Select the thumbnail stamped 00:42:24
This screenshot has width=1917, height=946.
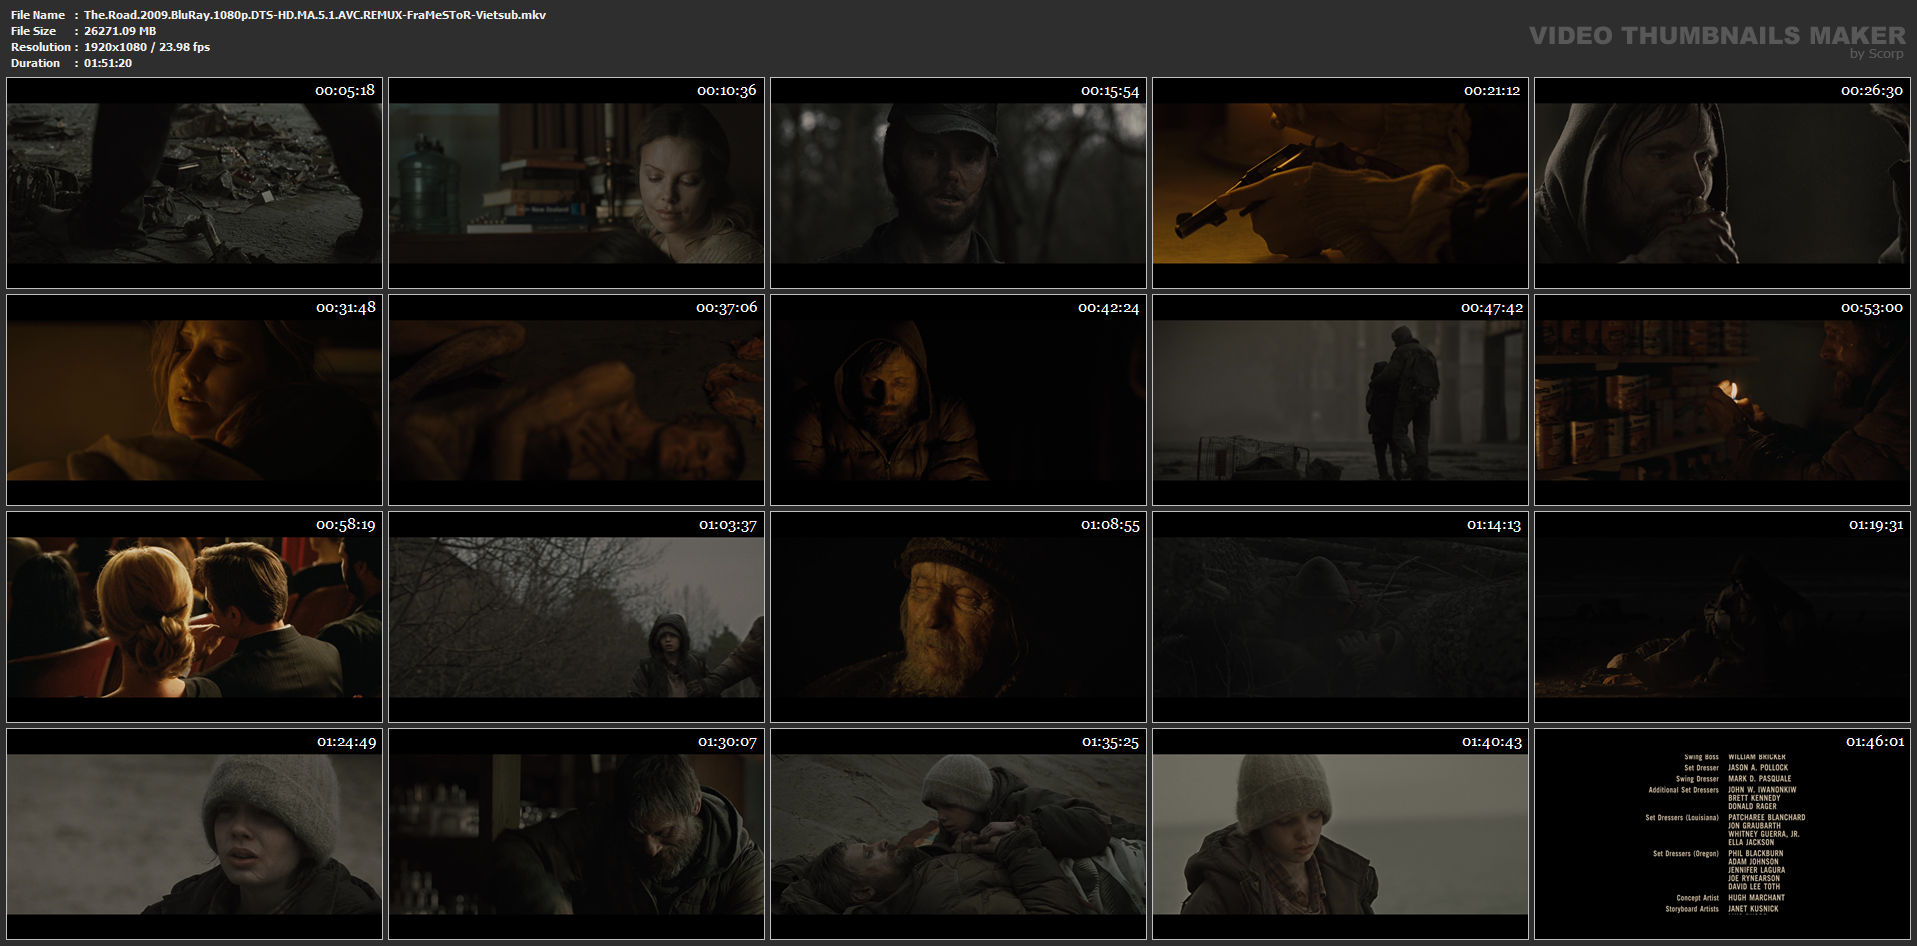click(x=958, y=400)
